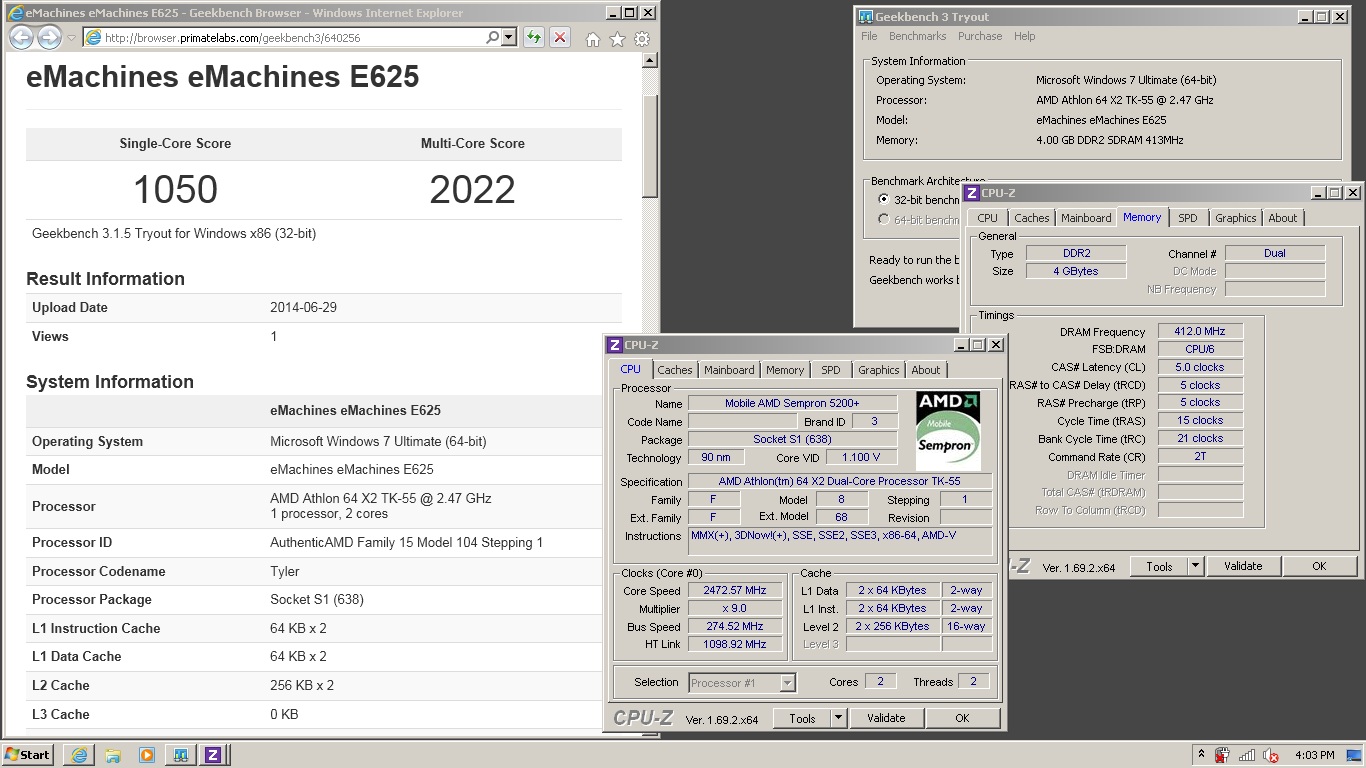This screenshot has height=768, width=1366.
Task: Open Windows Explorer folder from taskbar
Action: (113, 755)
